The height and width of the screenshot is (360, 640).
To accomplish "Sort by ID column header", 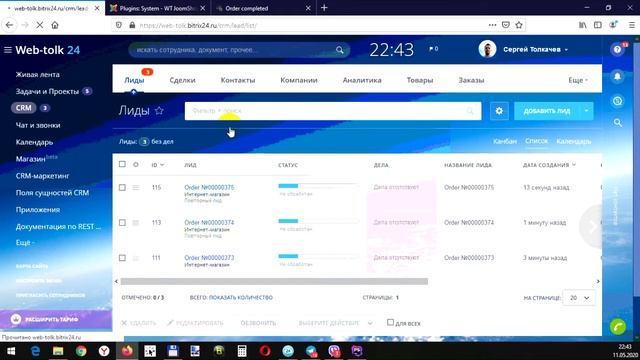I will pos(158,165).
